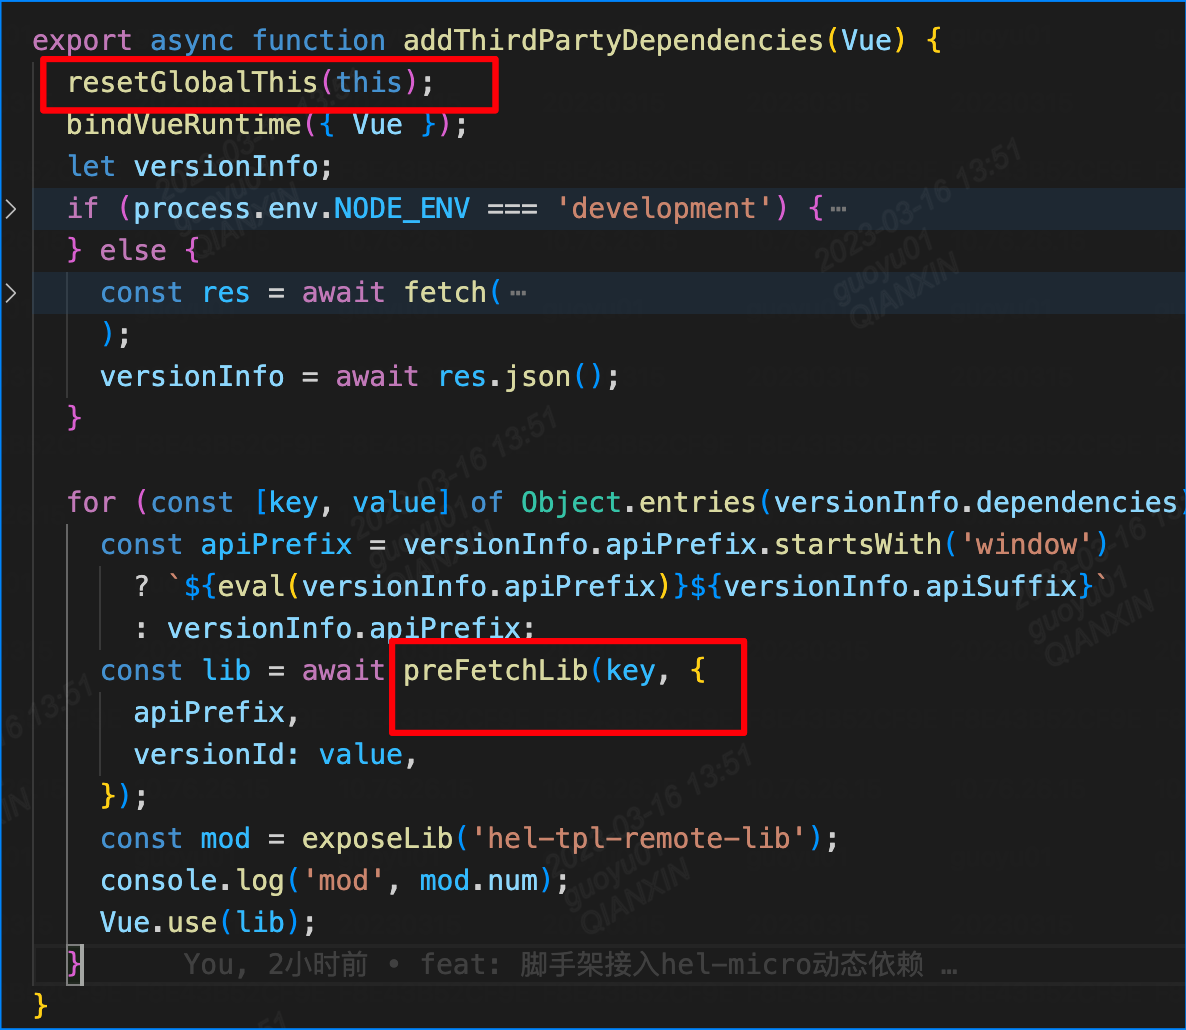1186x1030 pixels.
Task: Expand the collapsed if (development) block via its gutter chevron
Action: click(10, 208)
